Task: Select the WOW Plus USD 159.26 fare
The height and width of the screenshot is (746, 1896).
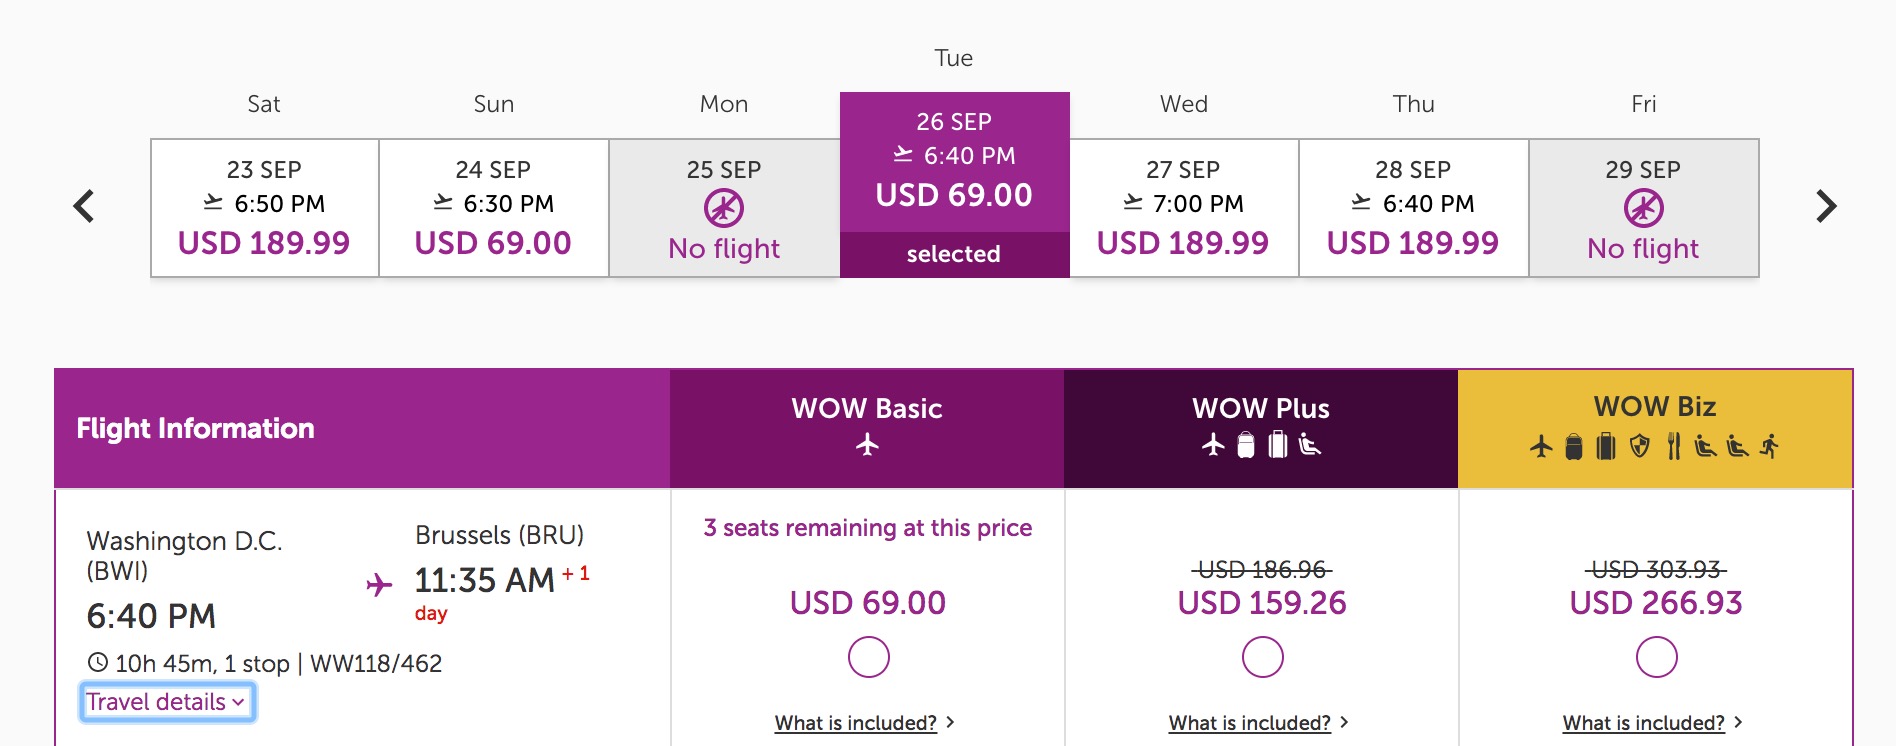Action: click(x=1262, y=657)
